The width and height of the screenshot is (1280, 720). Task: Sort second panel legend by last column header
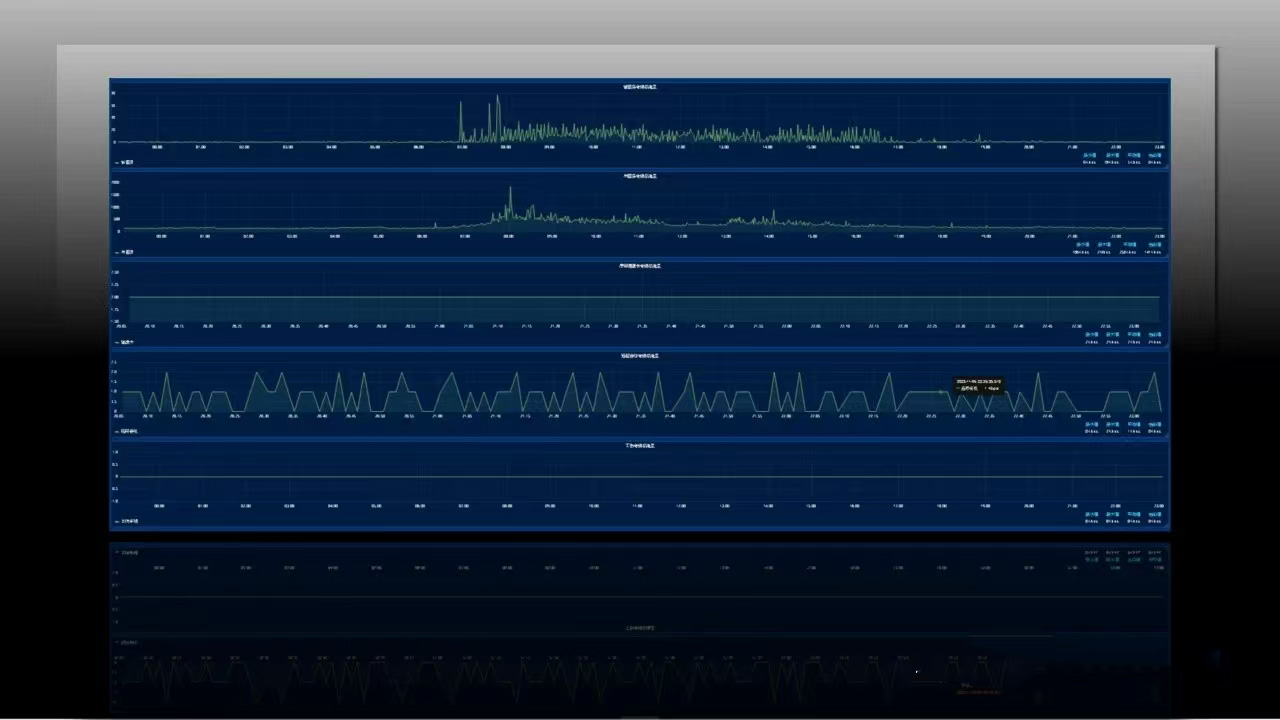click(x=1155, y=245)
